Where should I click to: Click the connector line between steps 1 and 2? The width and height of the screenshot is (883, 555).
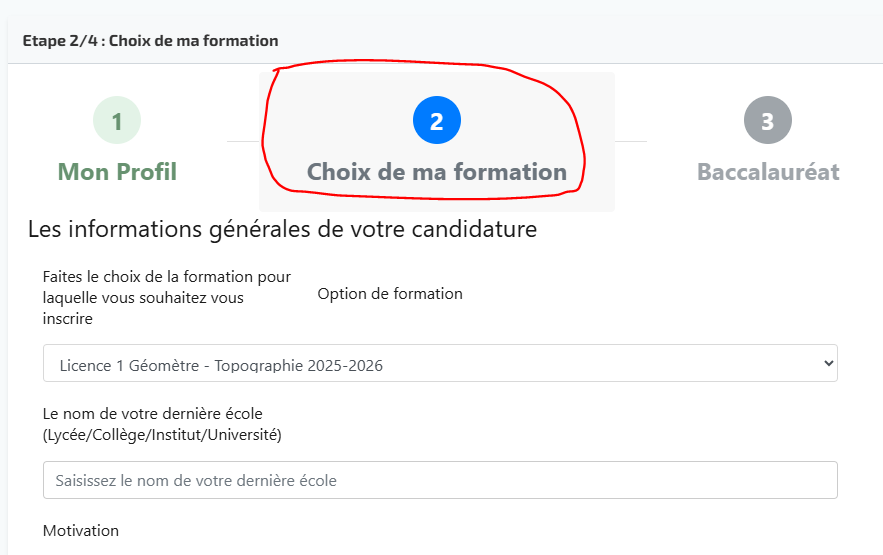coord(243,141)
